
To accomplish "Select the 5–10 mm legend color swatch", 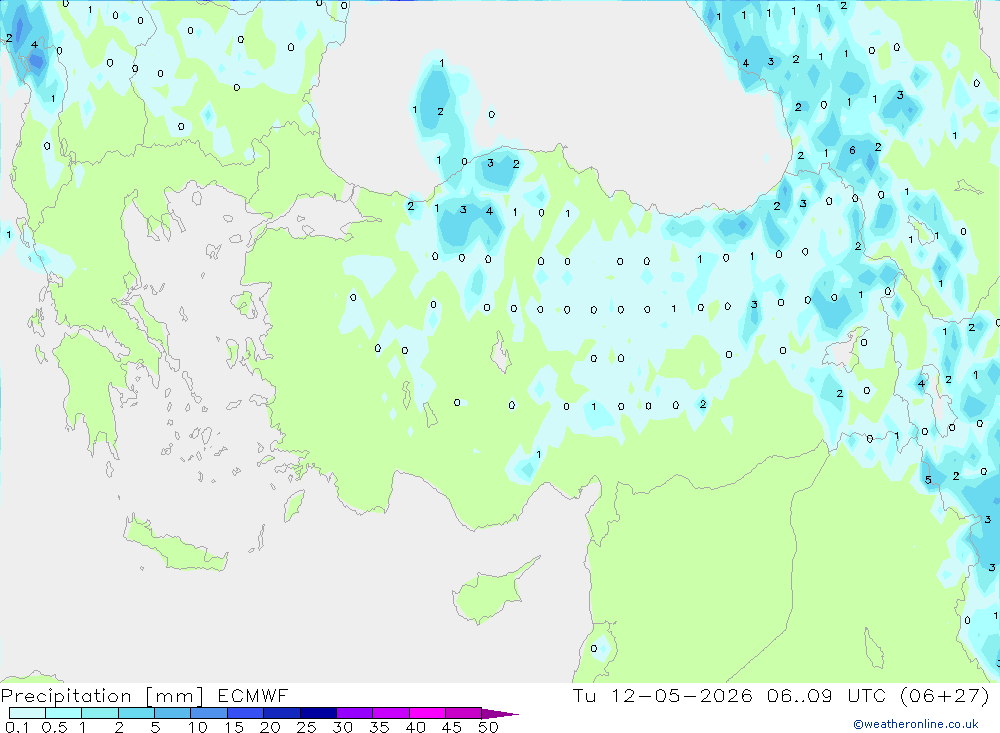I will click(173, 713).
